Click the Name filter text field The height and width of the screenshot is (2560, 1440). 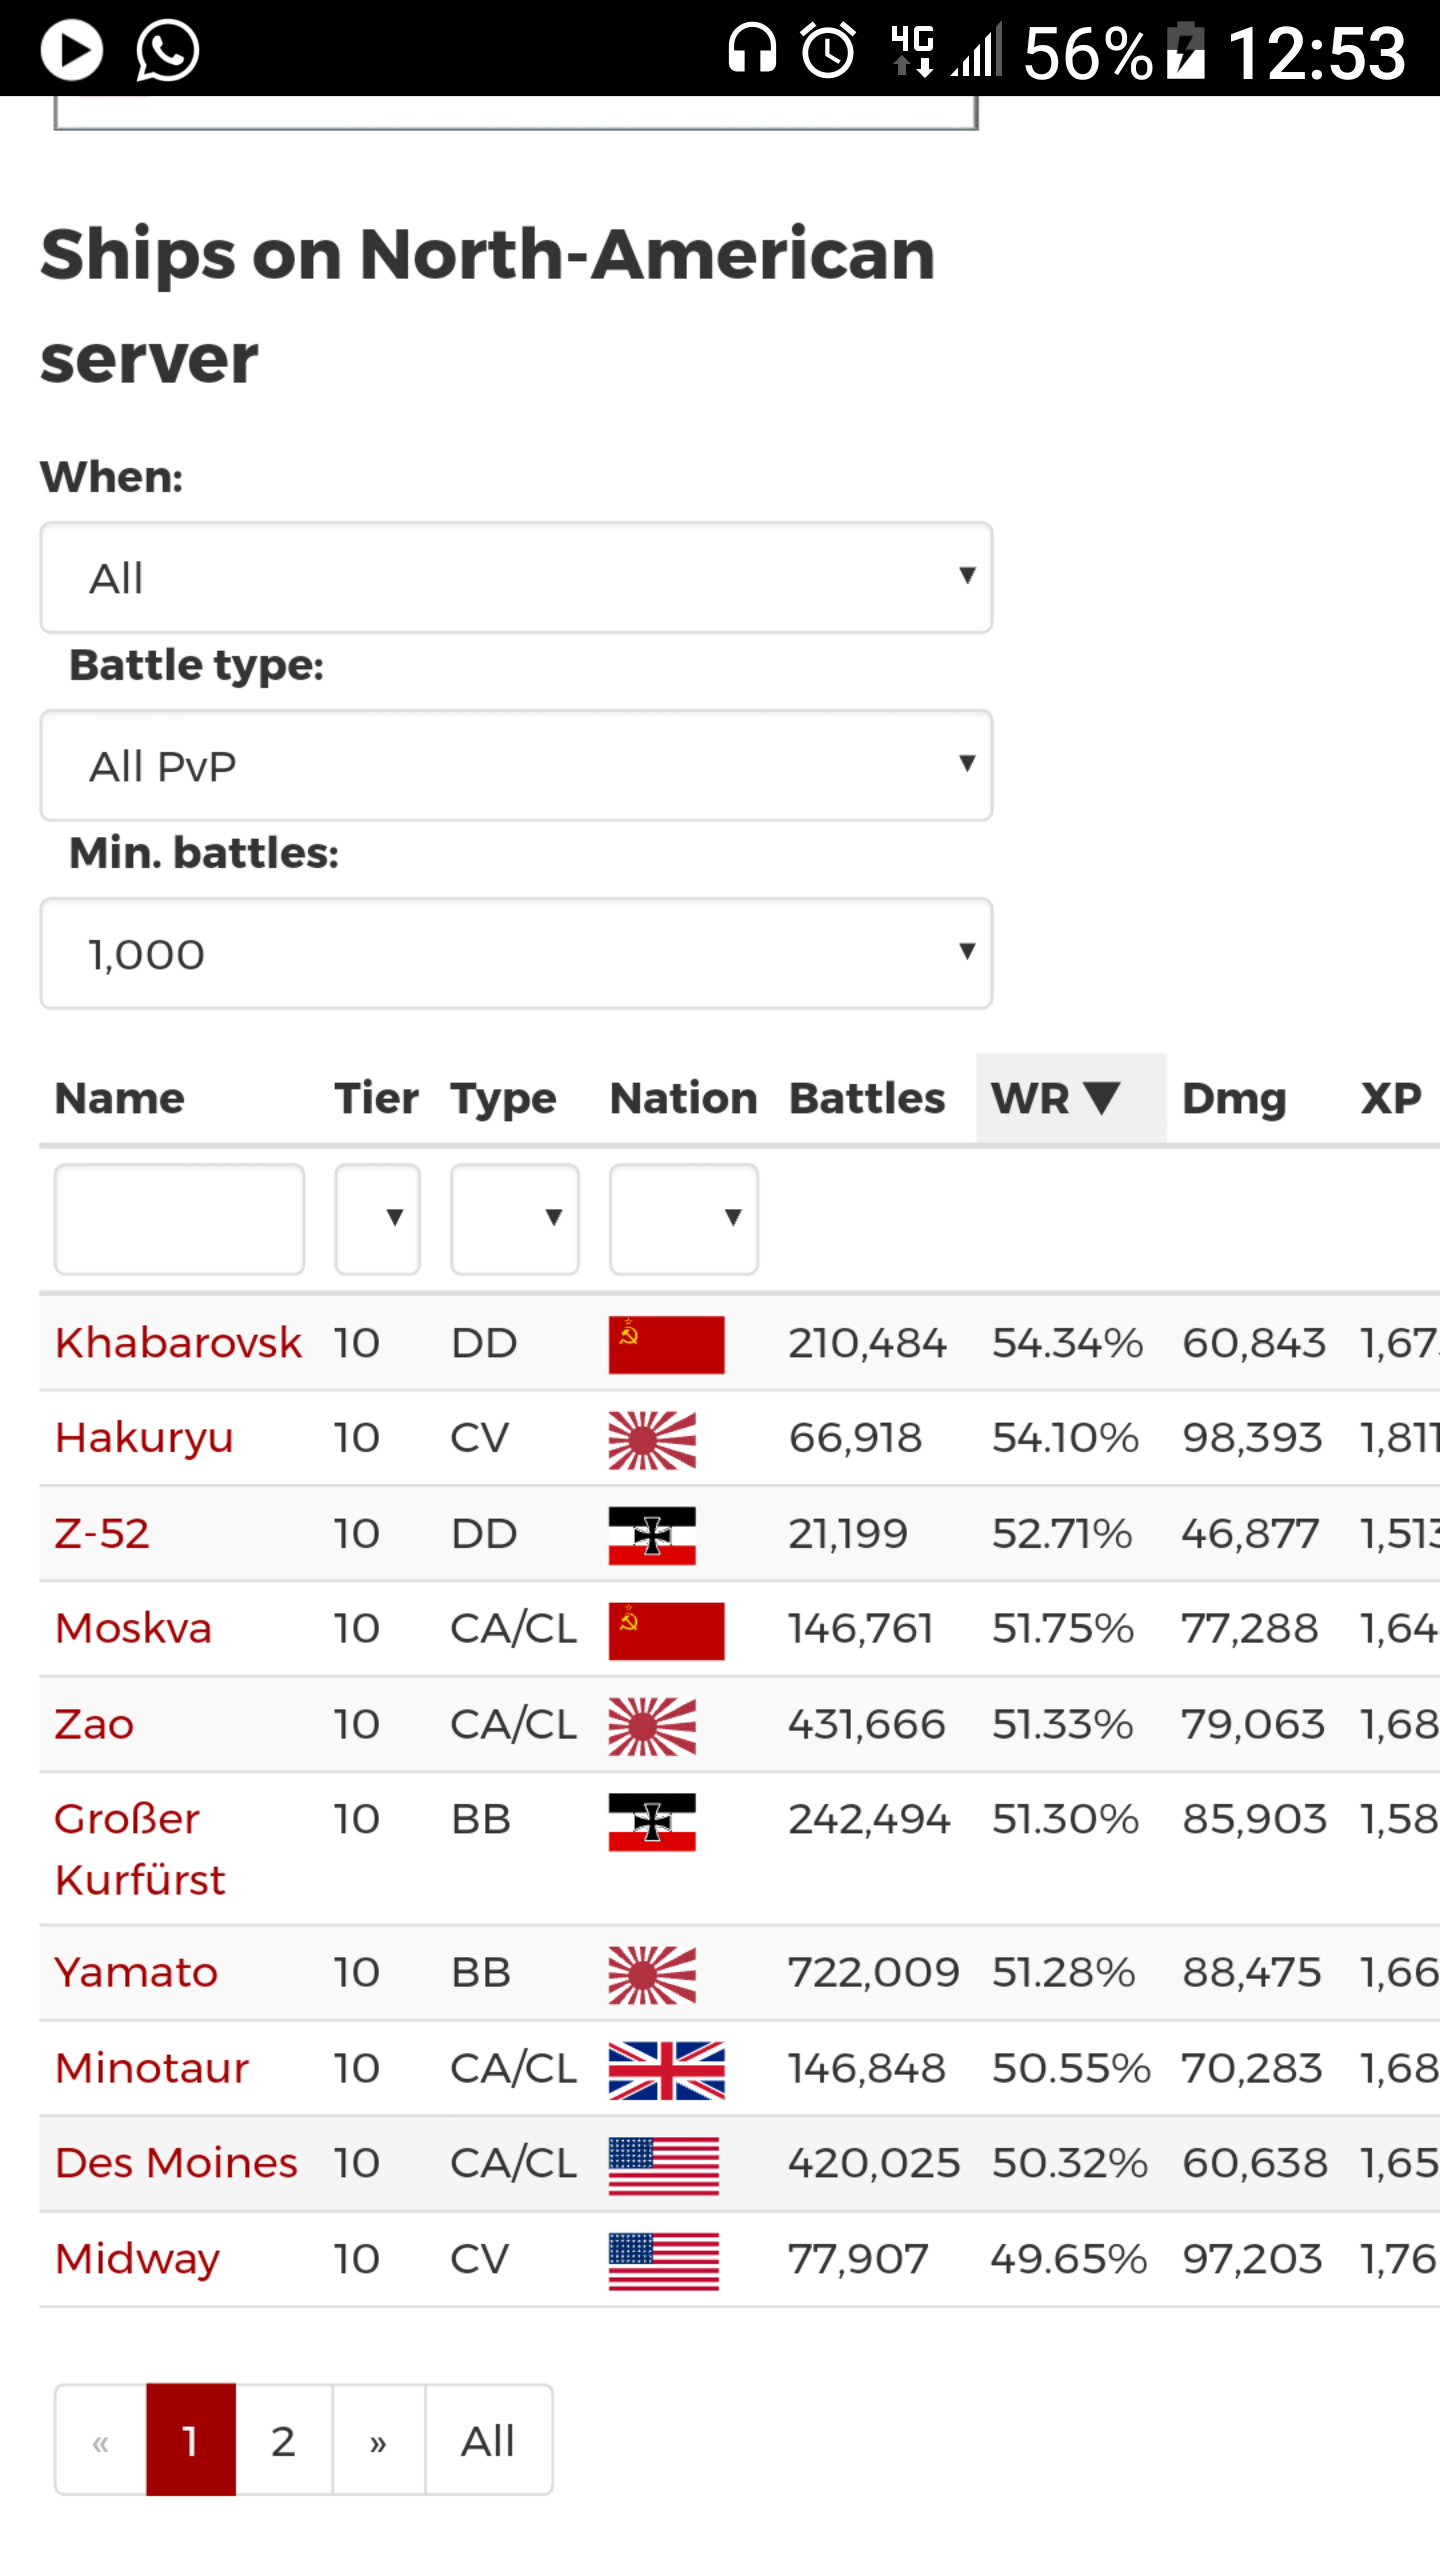click(180, 1219)
